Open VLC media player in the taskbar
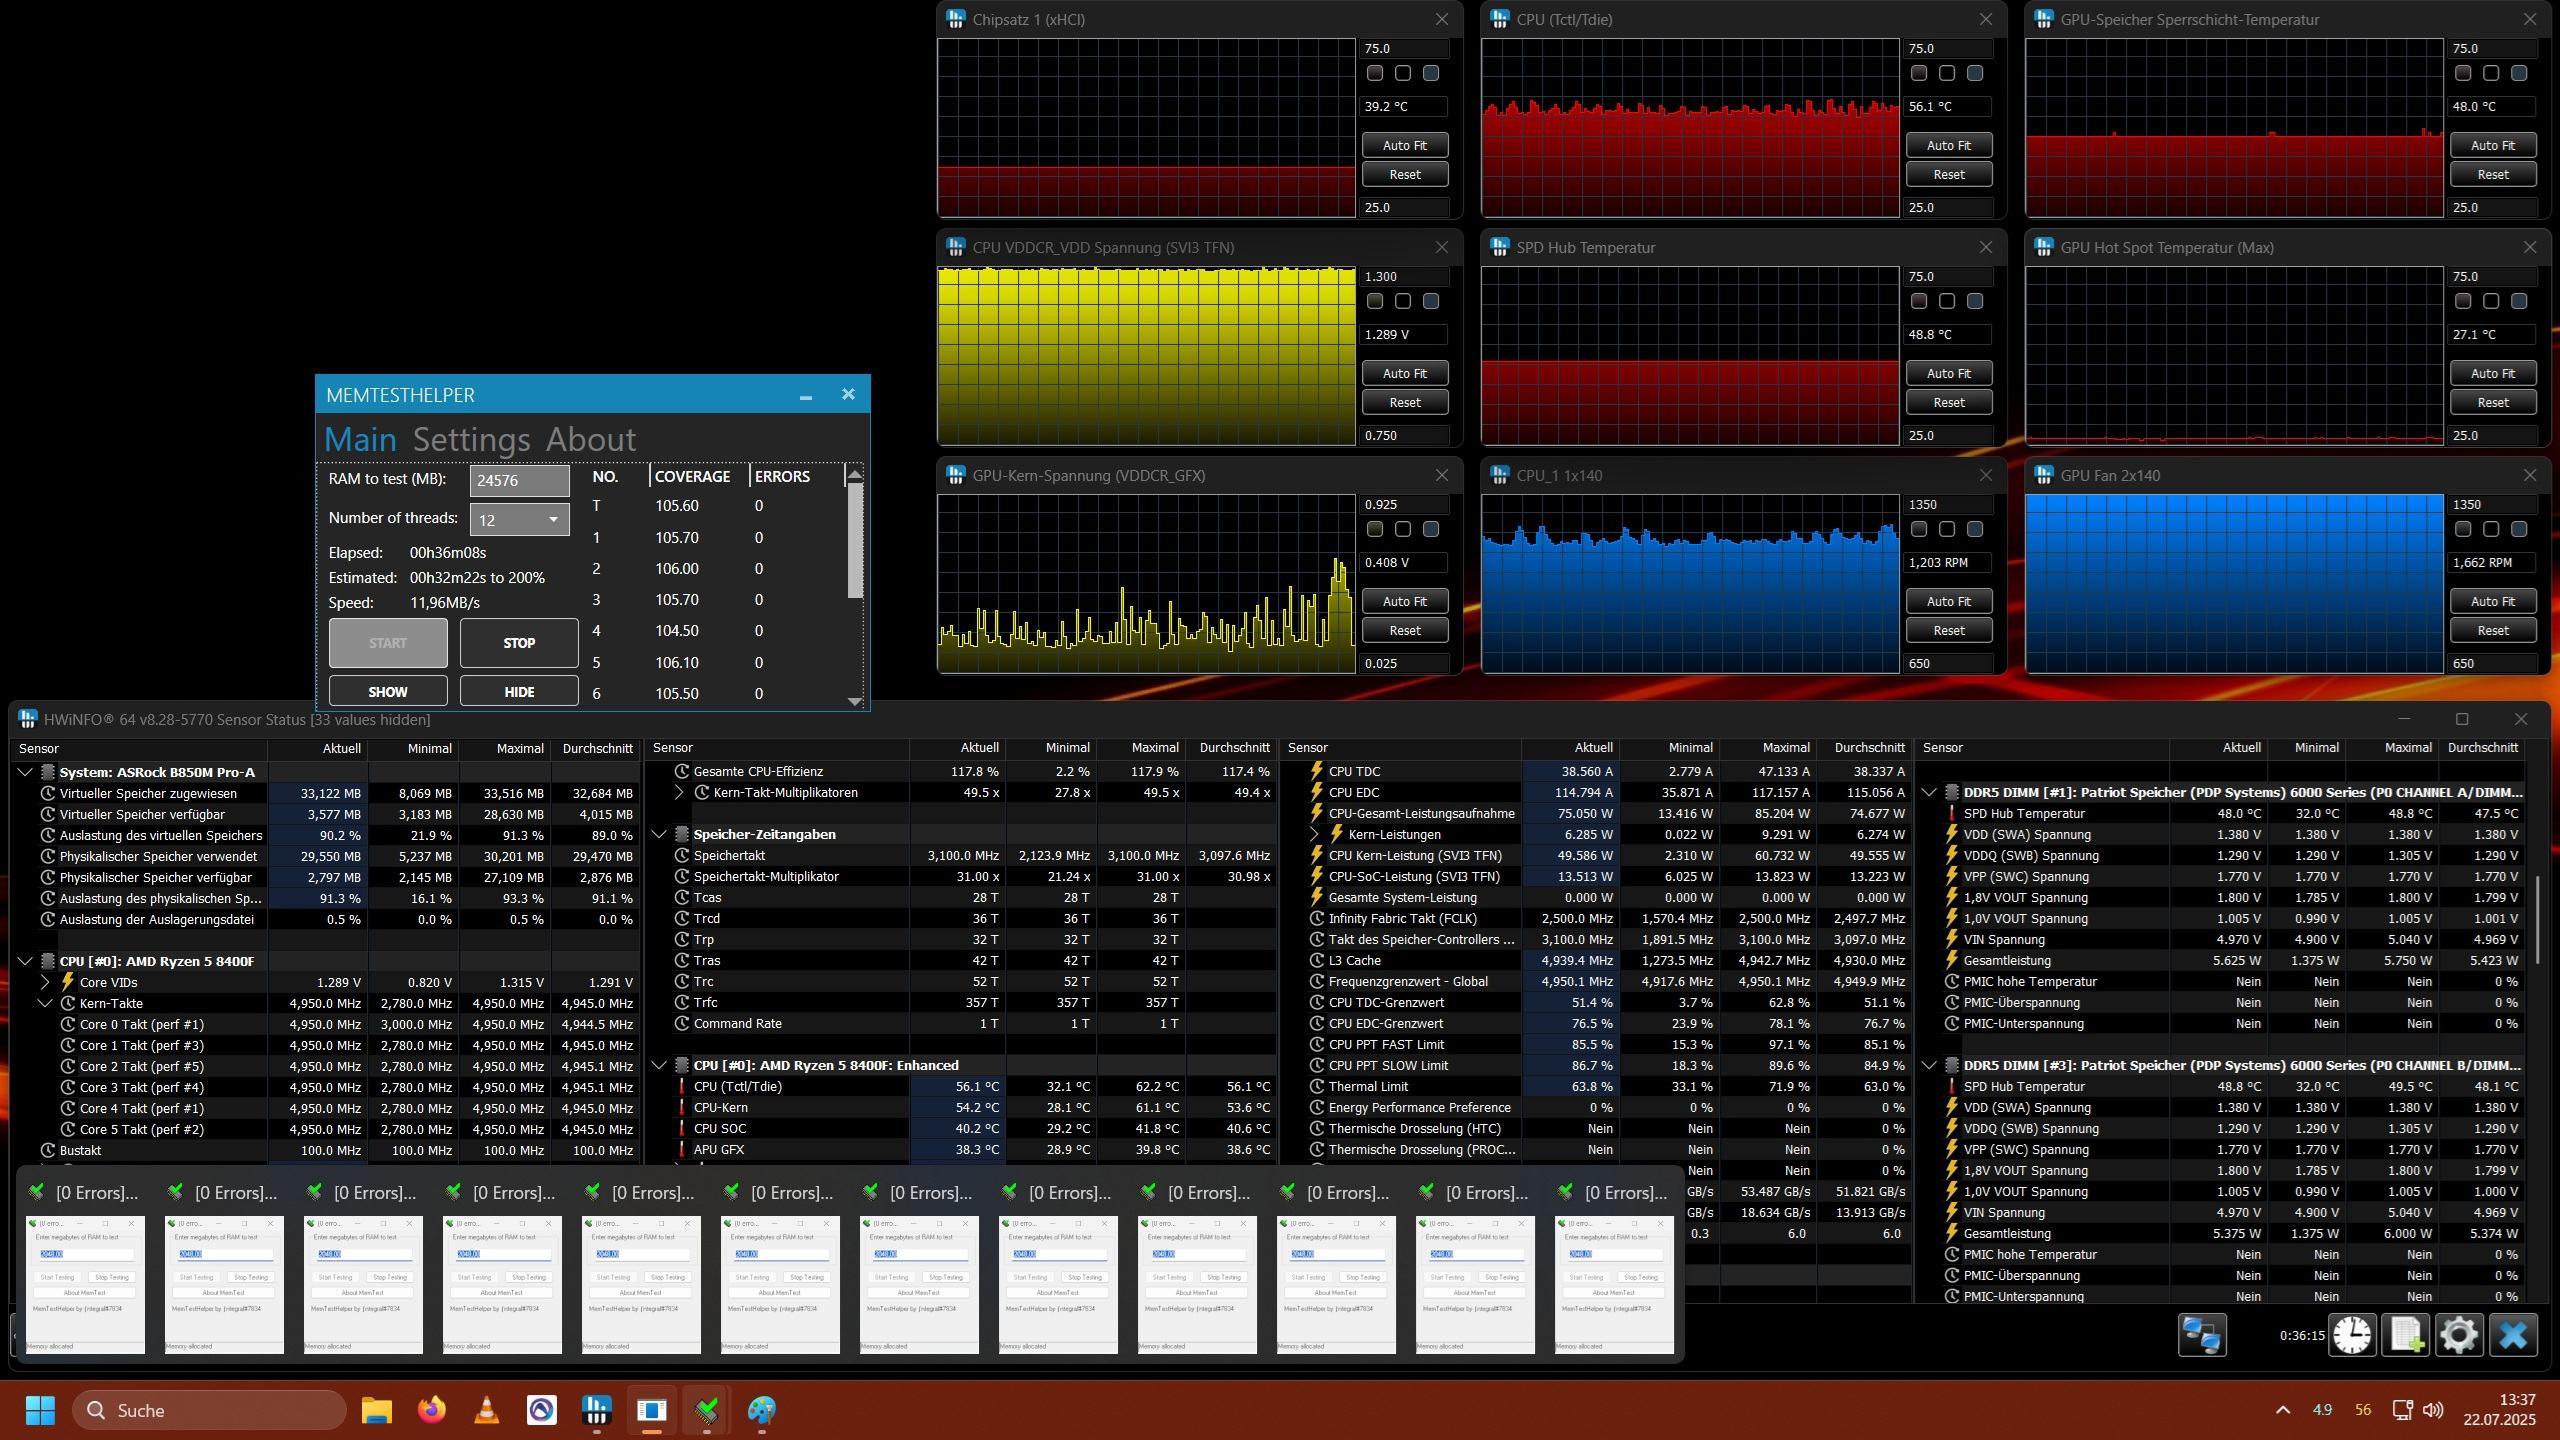The image size is (2560, 1440). pyautogui.click(x=487, y=1410)
